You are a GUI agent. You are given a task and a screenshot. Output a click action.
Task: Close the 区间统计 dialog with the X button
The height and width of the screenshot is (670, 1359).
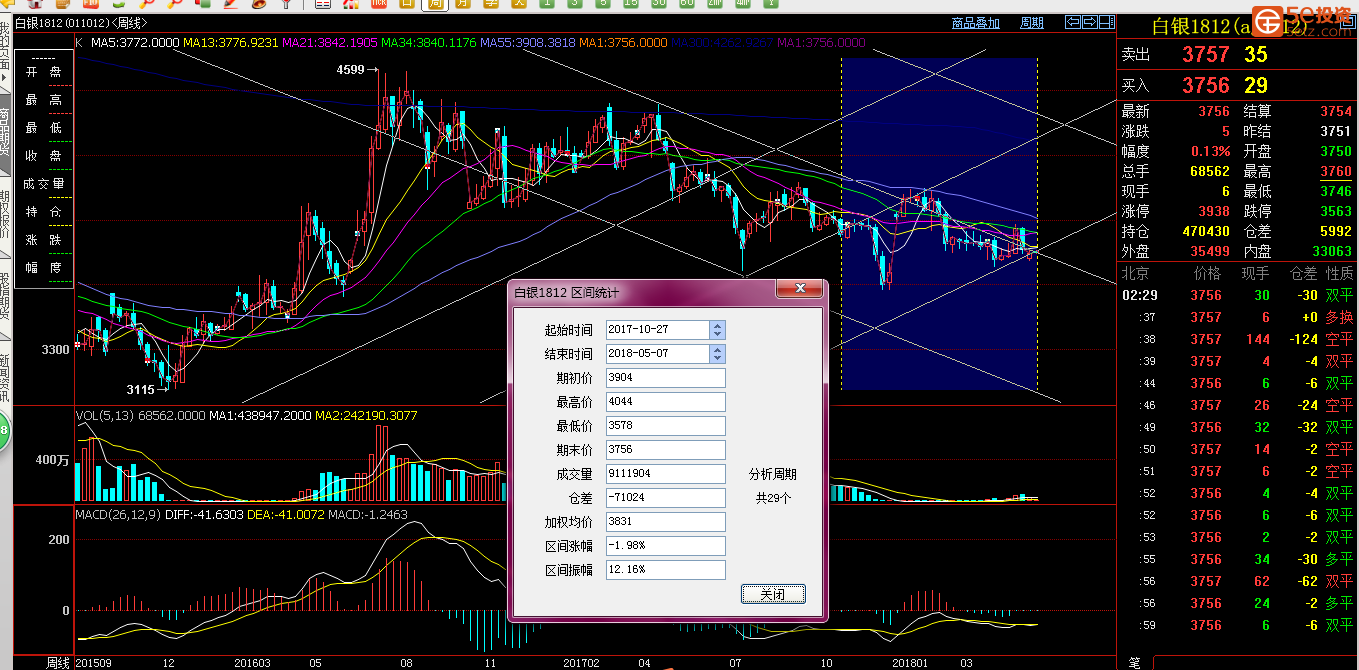pyautogui.click(x=799, y=290)
